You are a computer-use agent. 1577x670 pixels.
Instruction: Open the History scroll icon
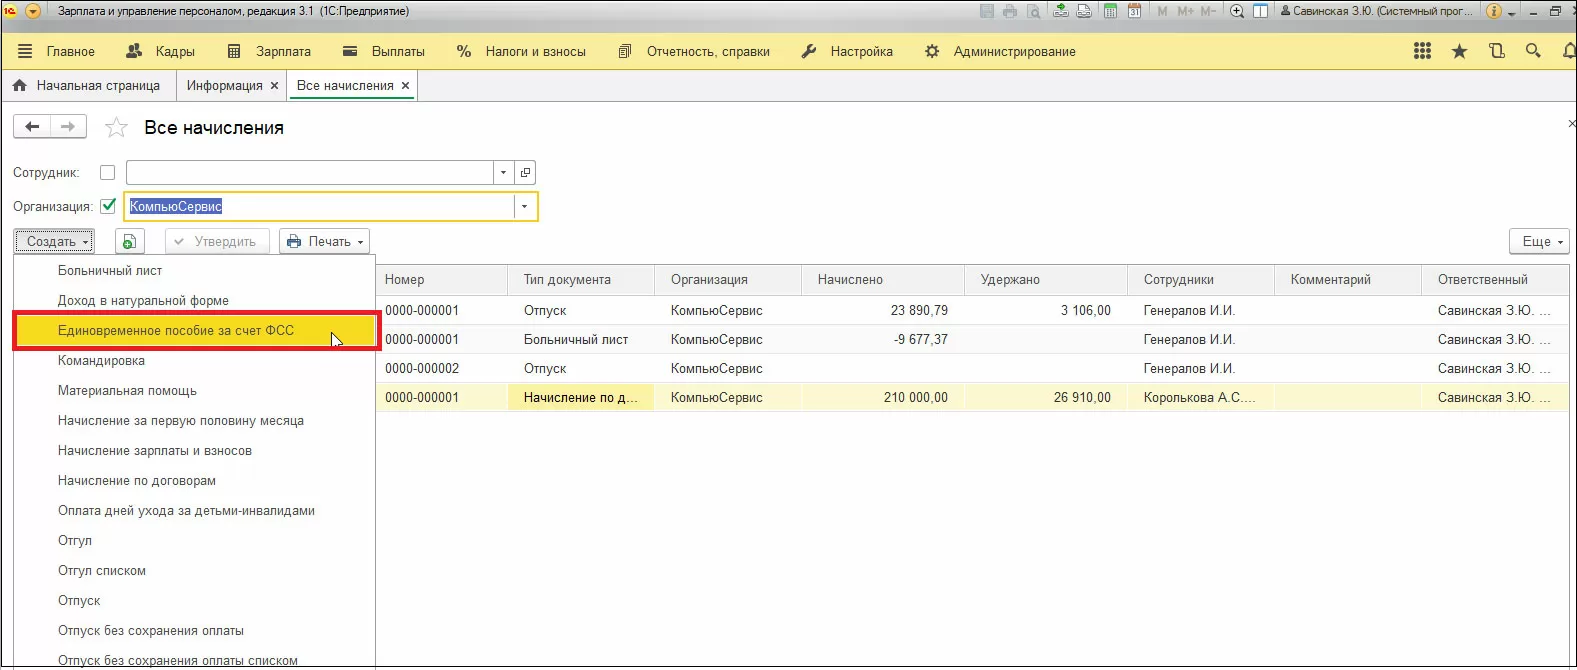tap(1496, 51)
